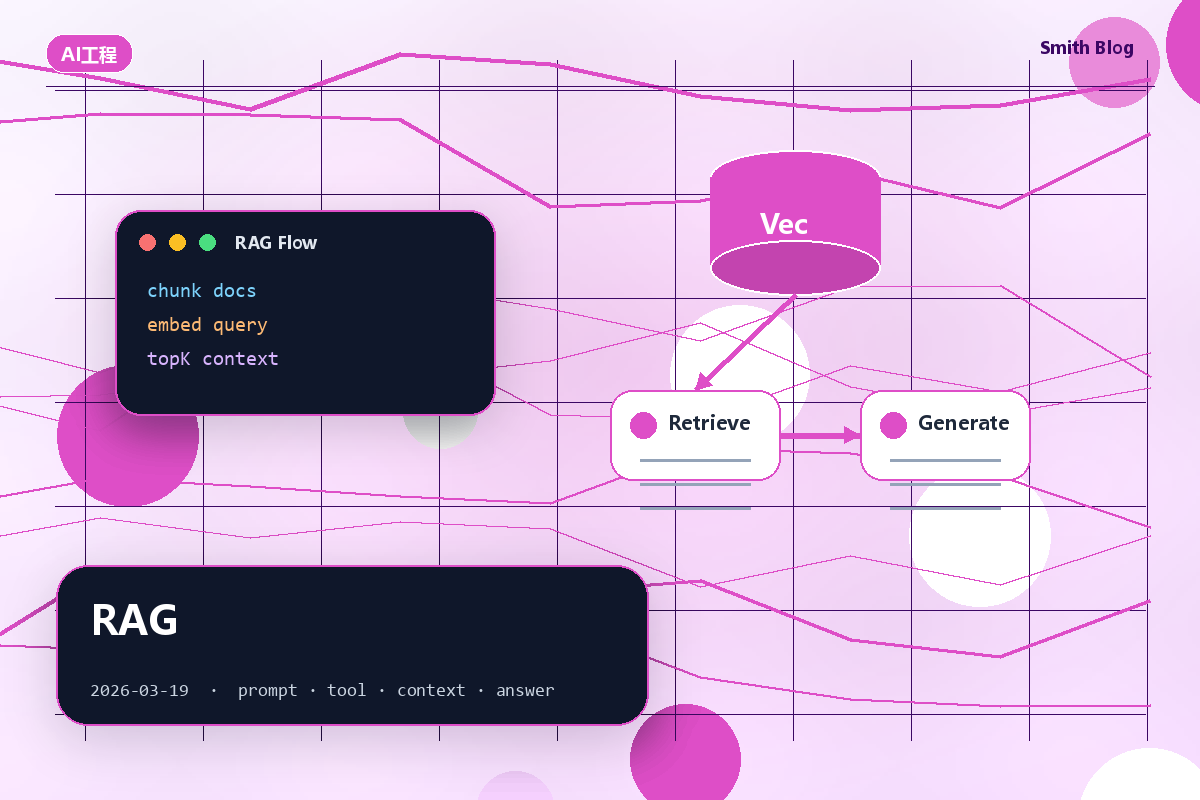The image size is (1200, 800).
Task: Select the "topK context" code line
Action: click(x=213, y=359)
